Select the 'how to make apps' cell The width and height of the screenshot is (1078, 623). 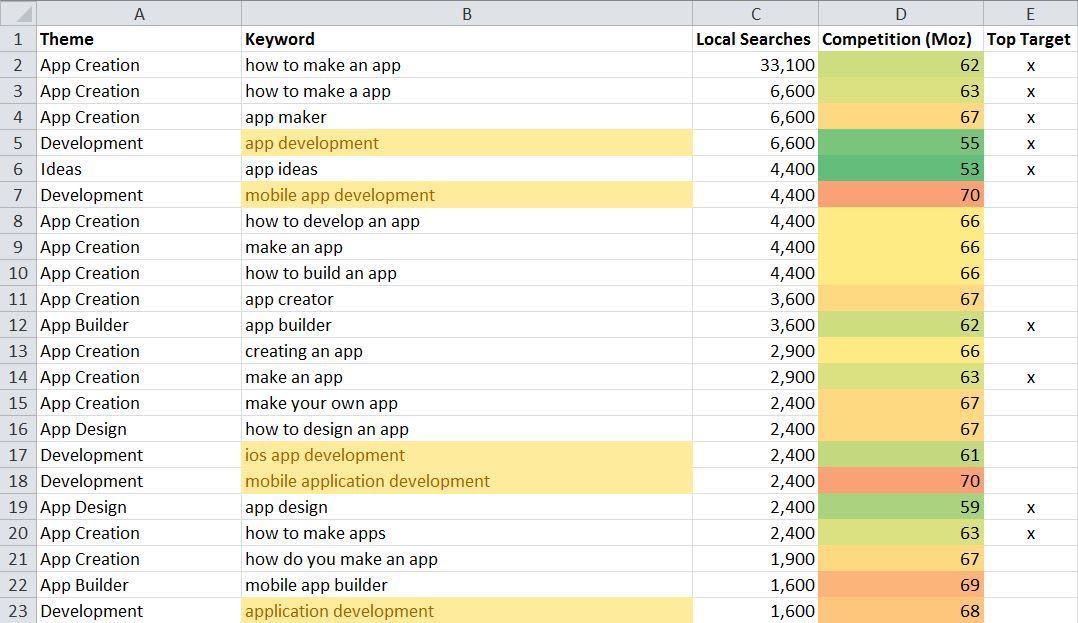pyautogui.click(x=467, y=533)
